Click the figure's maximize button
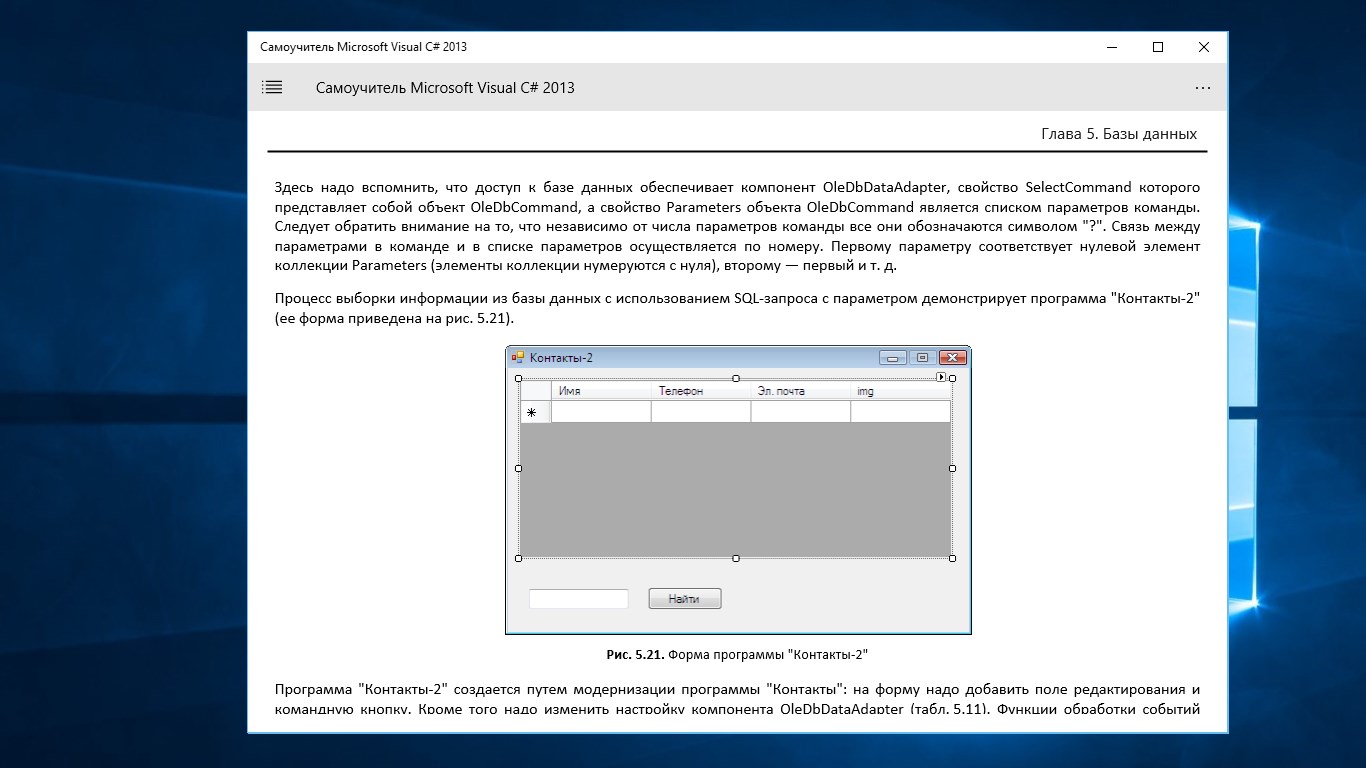The height and width of the screenshot is (768, 1366). [922, 357]
